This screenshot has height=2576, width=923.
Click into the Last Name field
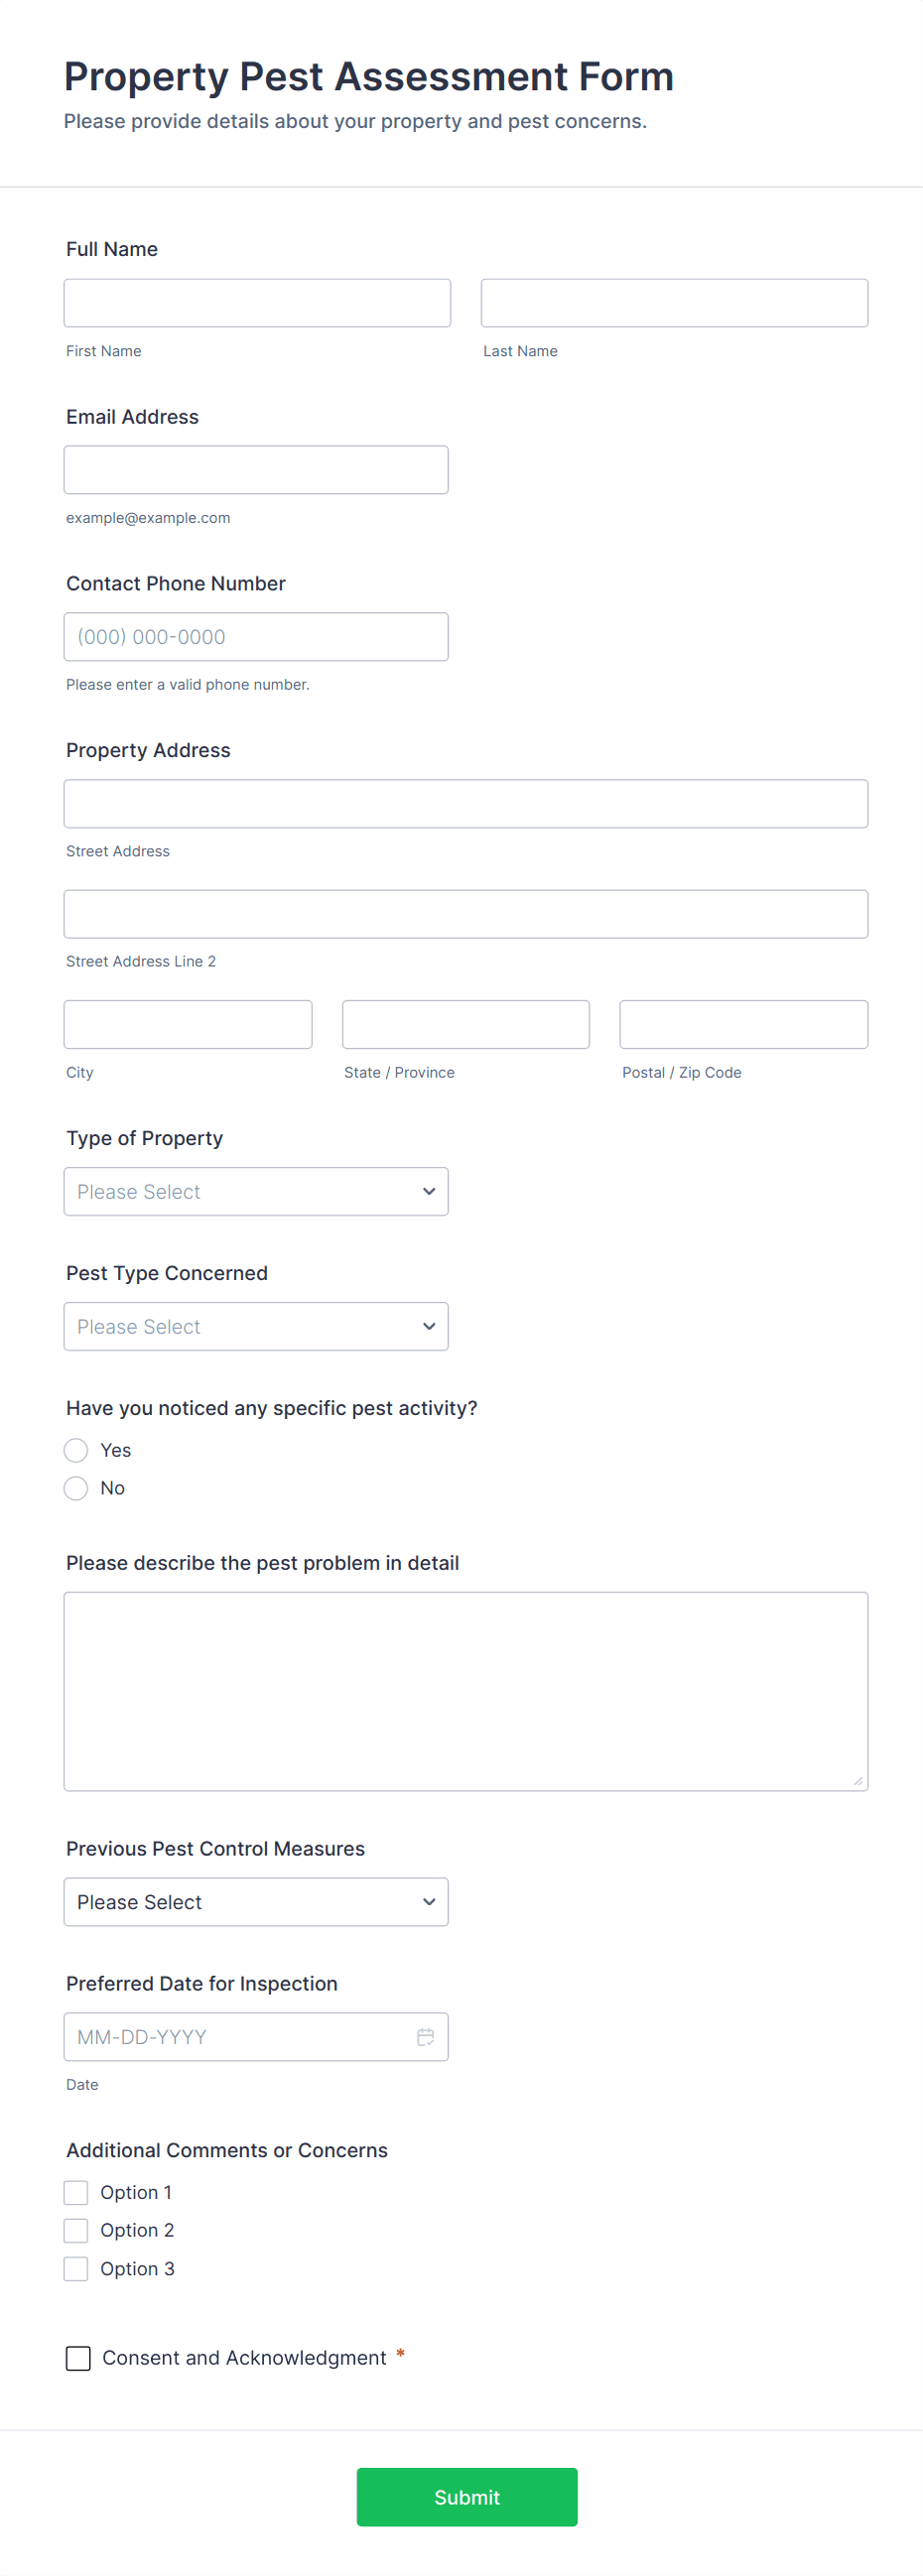[x=674, y=303]
